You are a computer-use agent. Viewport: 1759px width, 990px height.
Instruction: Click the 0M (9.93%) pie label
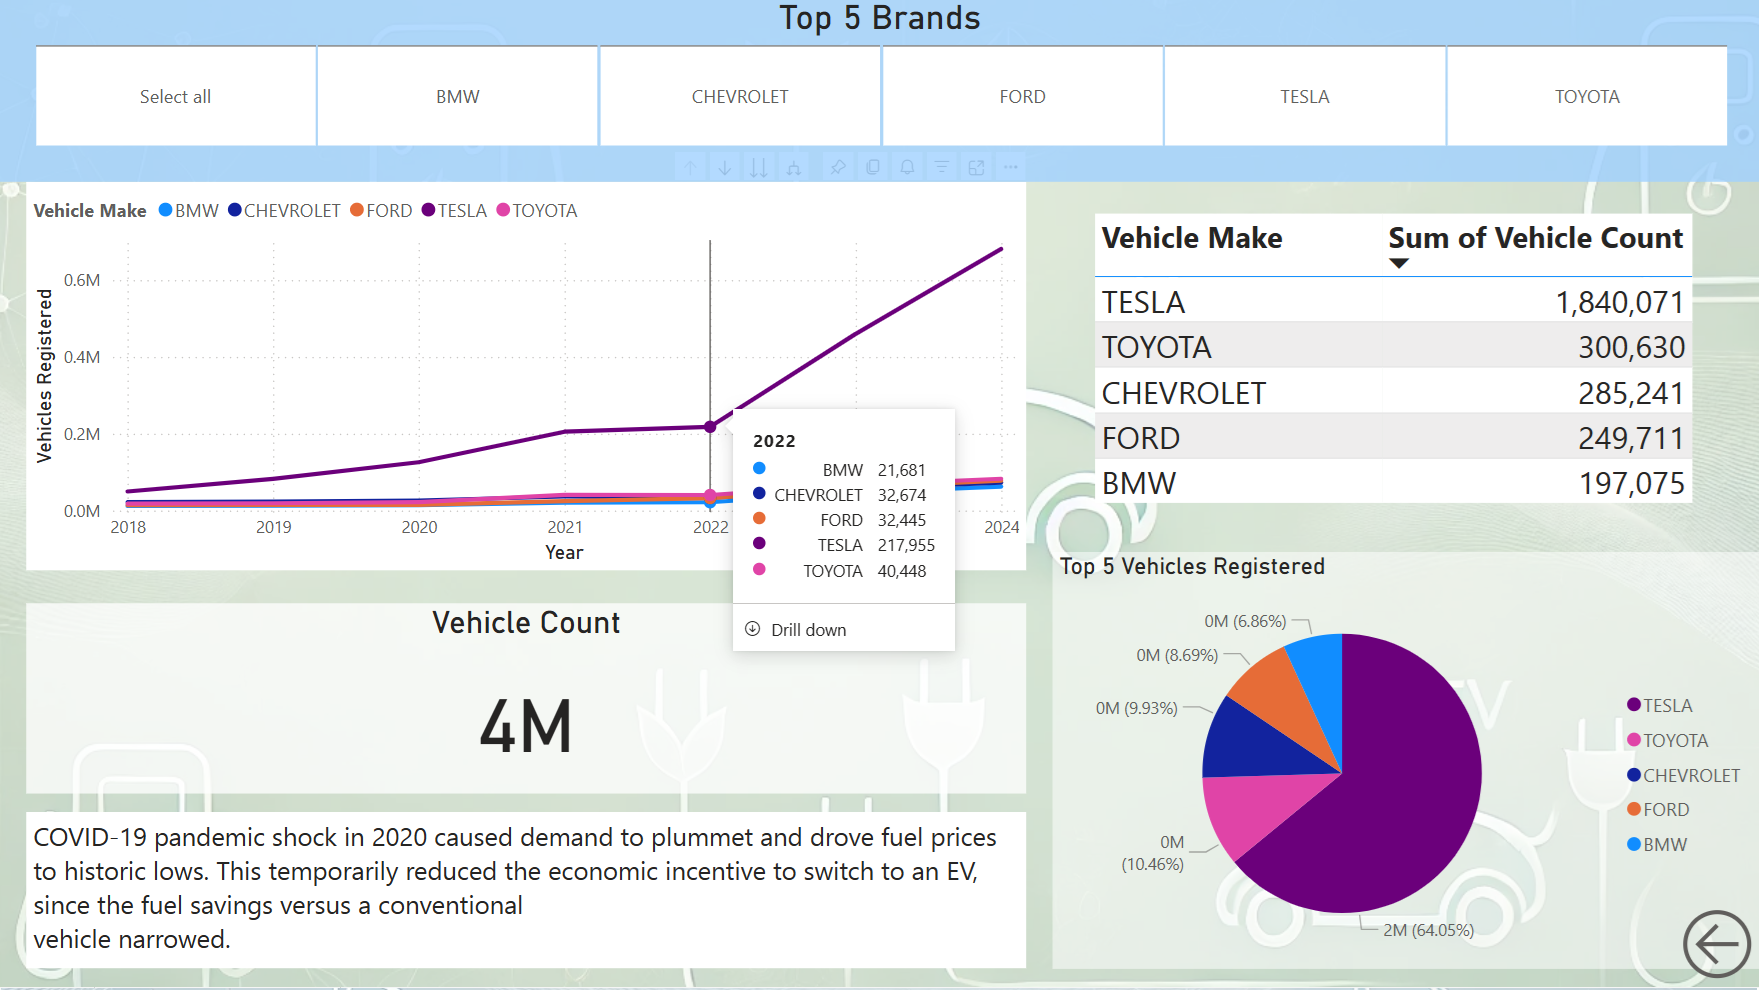[x=1136, y=708]
